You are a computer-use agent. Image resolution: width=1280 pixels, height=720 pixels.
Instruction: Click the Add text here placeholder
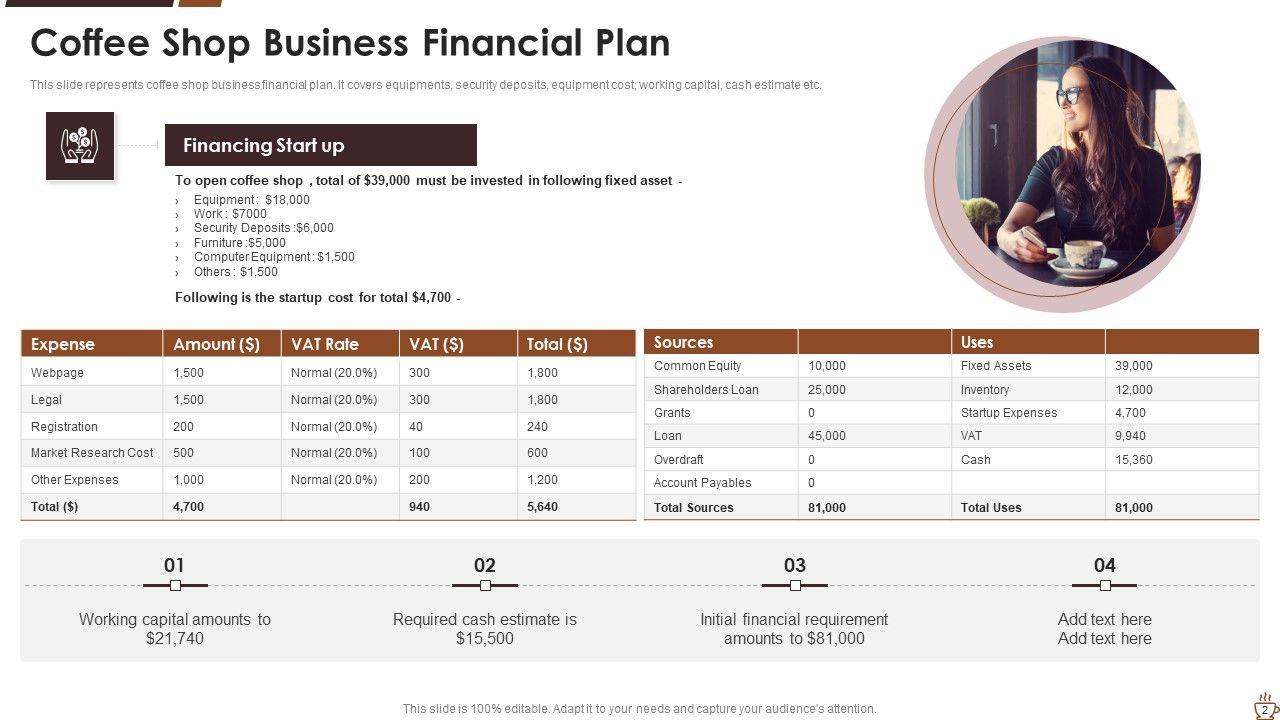coord(1105,629)
